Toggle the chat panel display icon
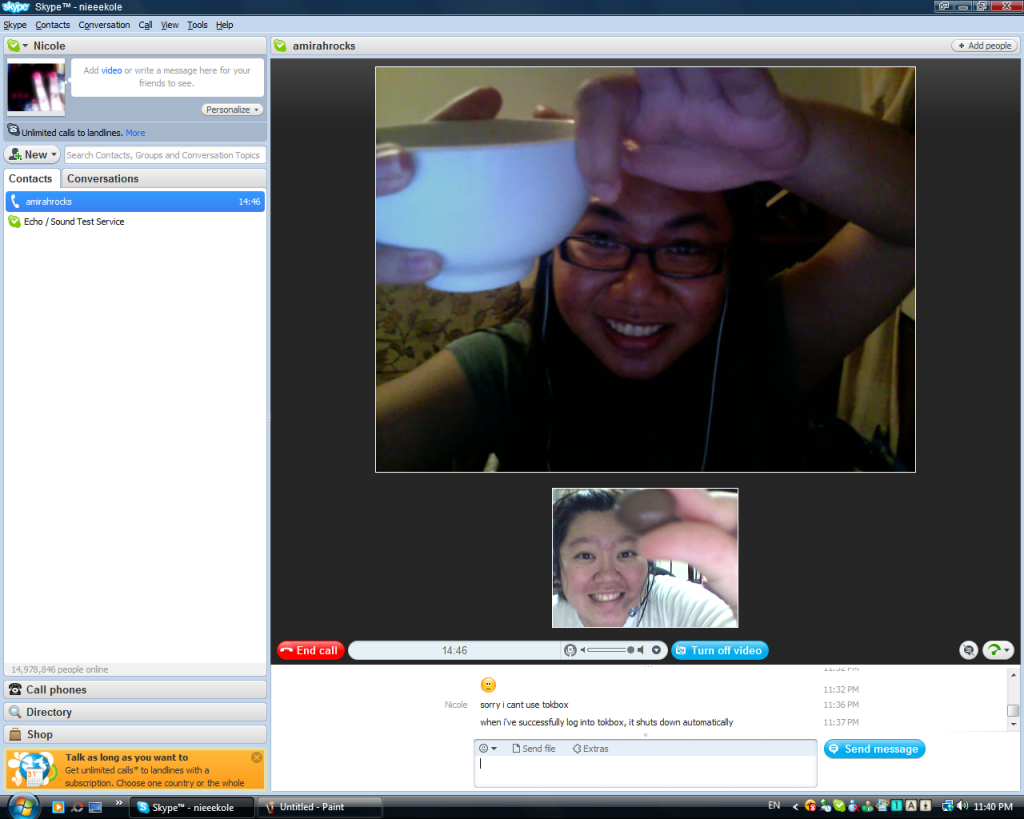Screen dimensions: 1024x819 [x=968, y=650]
